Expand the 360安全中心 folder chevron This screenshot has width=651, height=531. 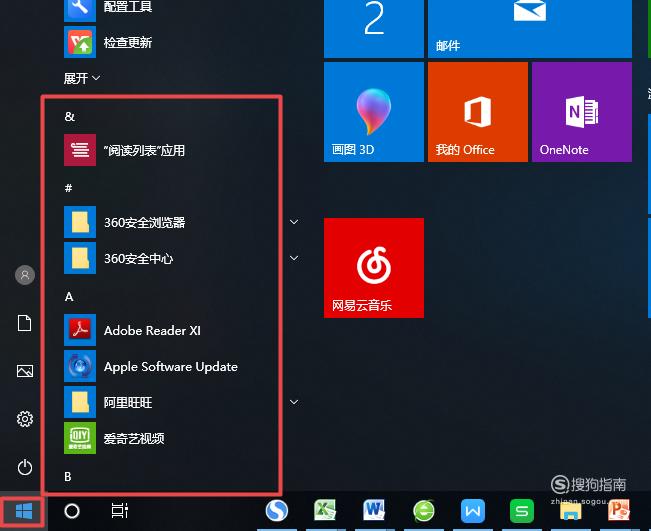(294, 258)
